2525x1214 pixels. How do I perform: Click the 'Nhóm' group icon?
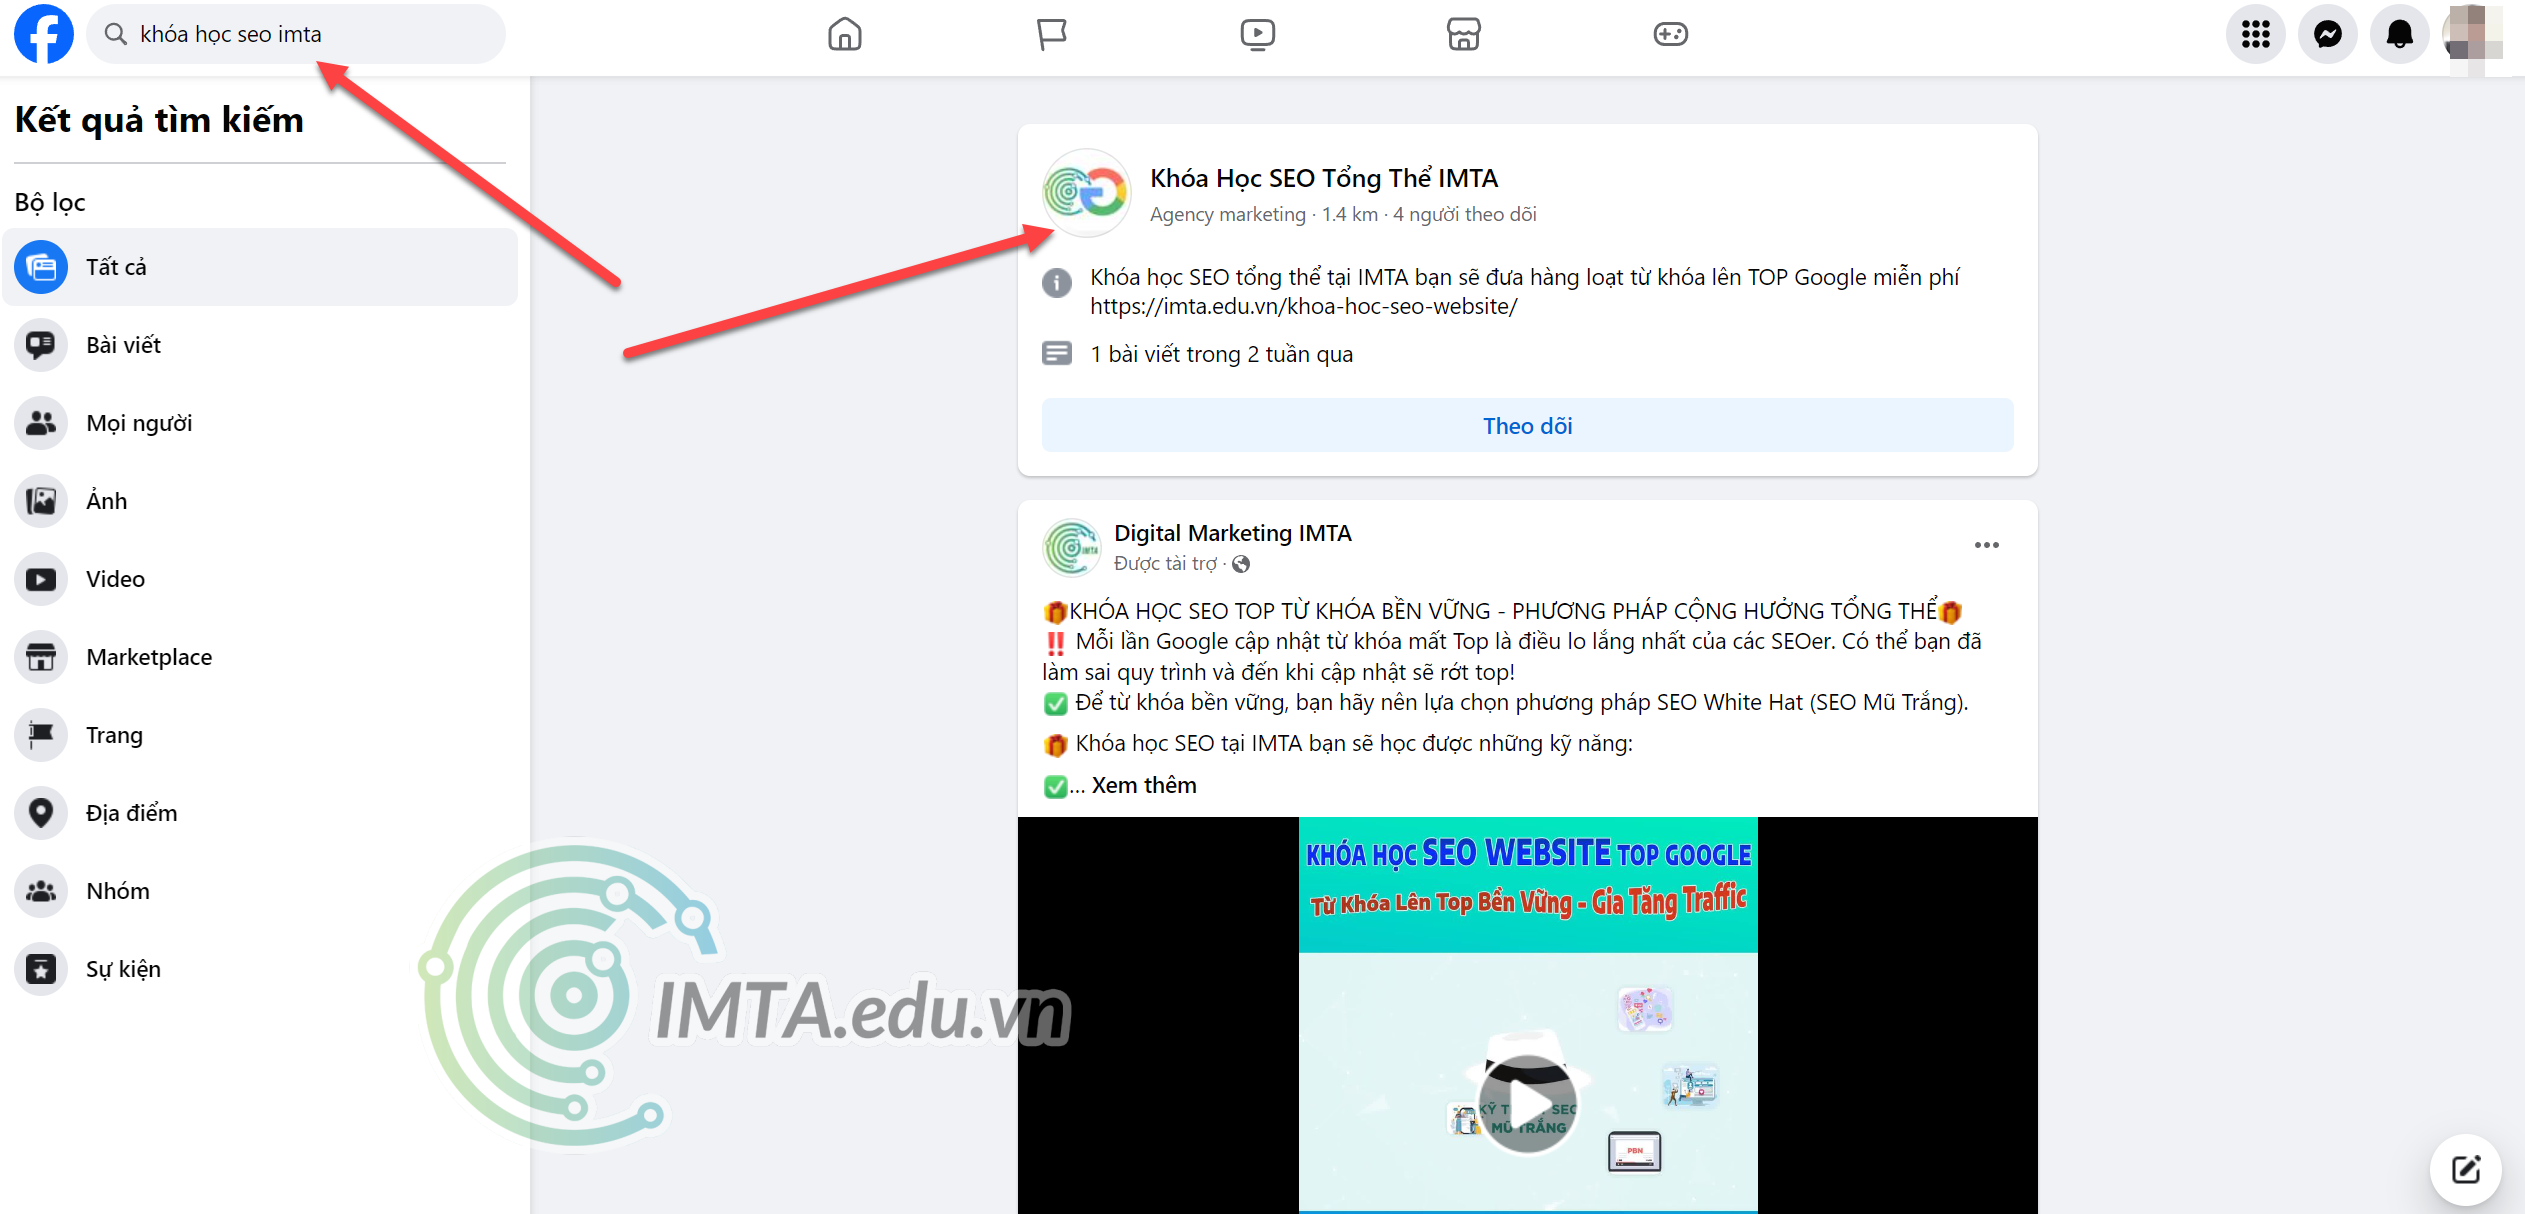tap(41, 891)
